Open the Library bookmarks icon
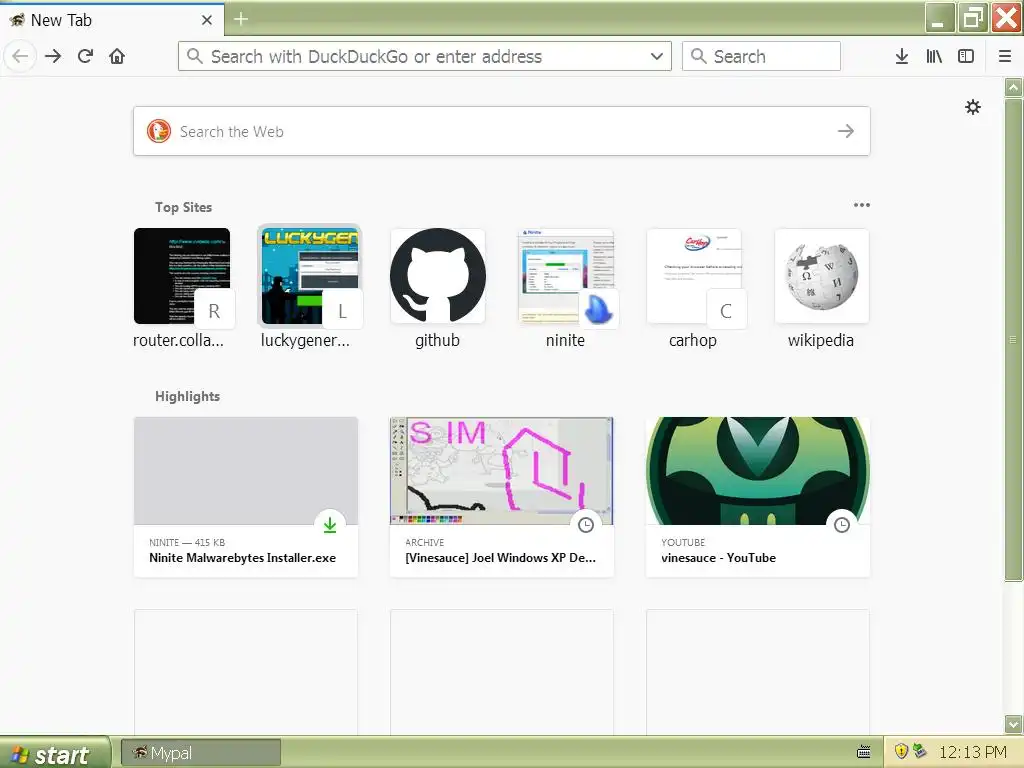Image resolution: width=1024 pixels, height=768 pixels. tap(934, 56)
